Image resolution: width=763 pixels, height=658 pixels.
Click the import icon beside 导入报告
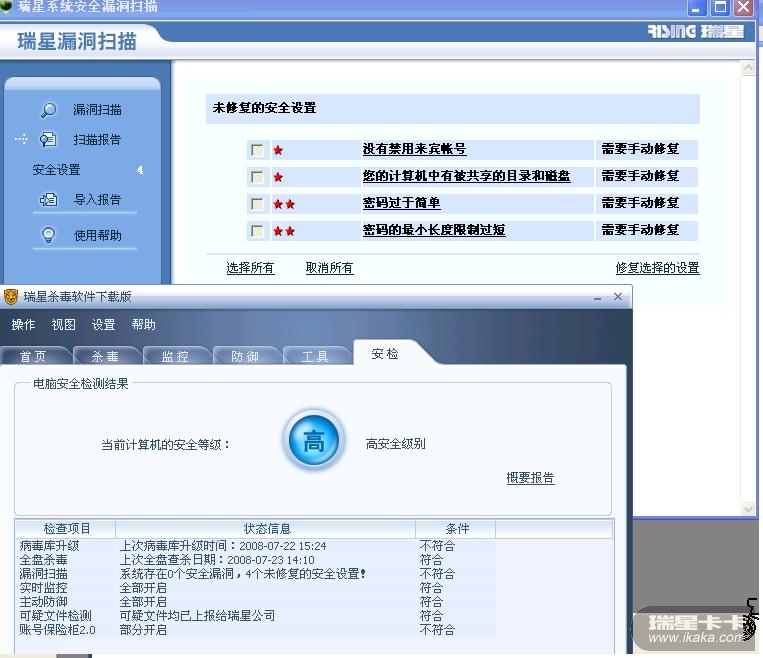[x=48, y=200]
